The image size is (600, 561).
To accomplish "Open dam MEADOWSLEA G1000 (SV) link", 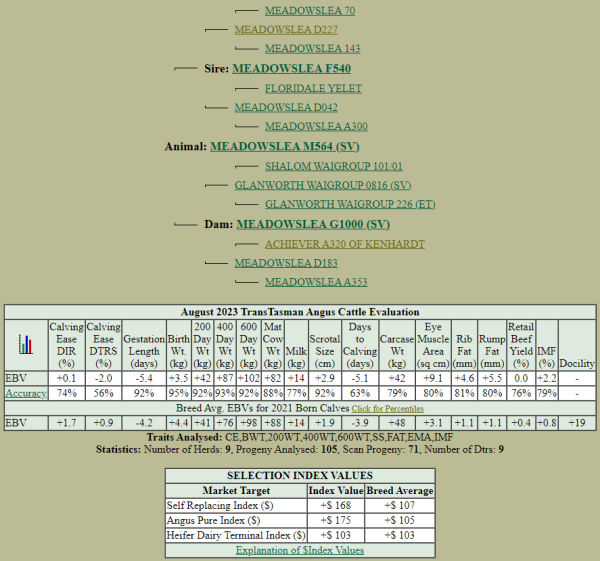I will tap(313, 224).
